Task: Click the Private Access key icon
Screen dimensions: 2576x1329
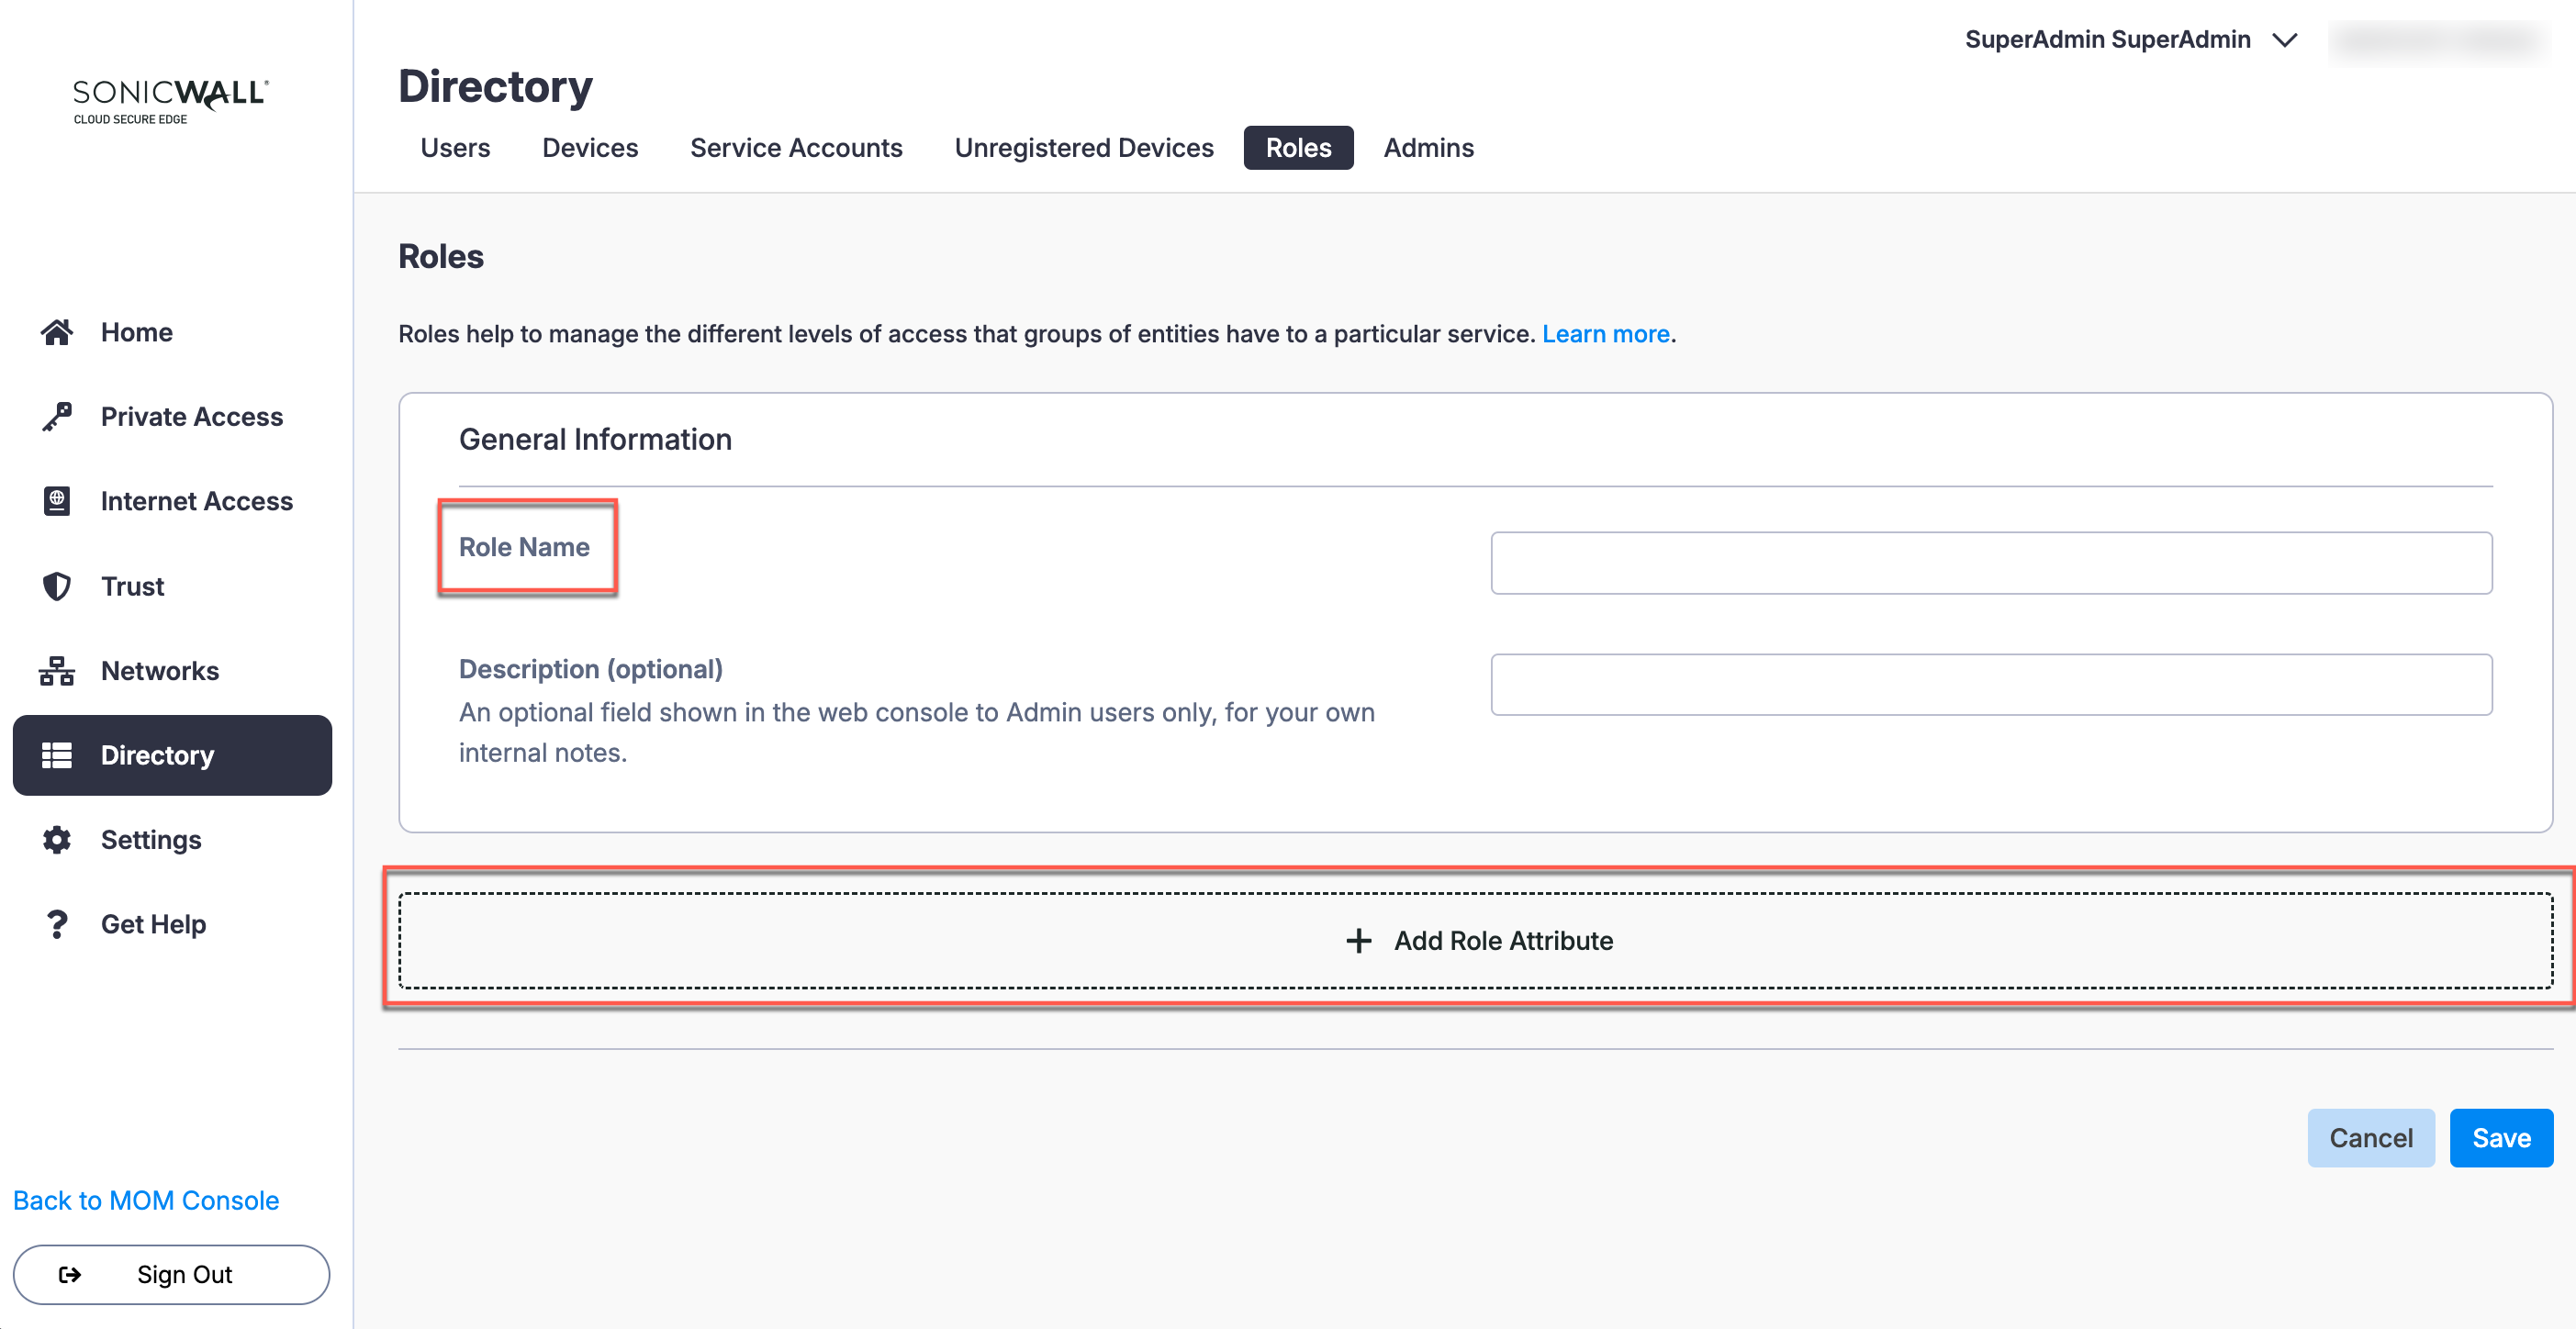Action: point(57,417)
